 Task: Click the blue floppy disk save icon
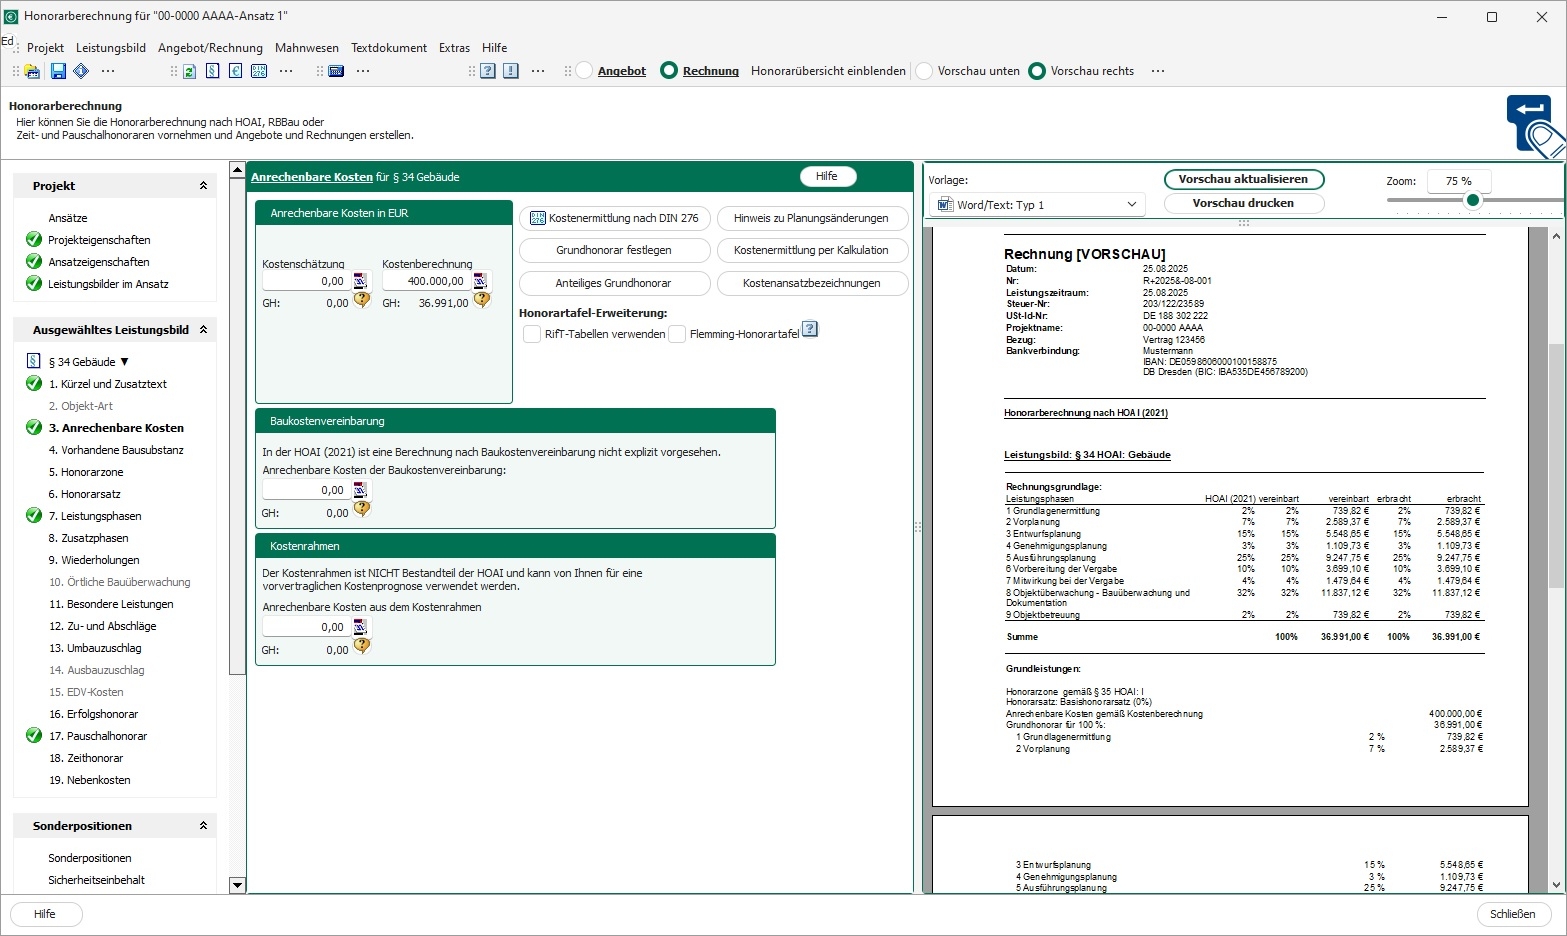pyautogui.click(x=58, y=71)
